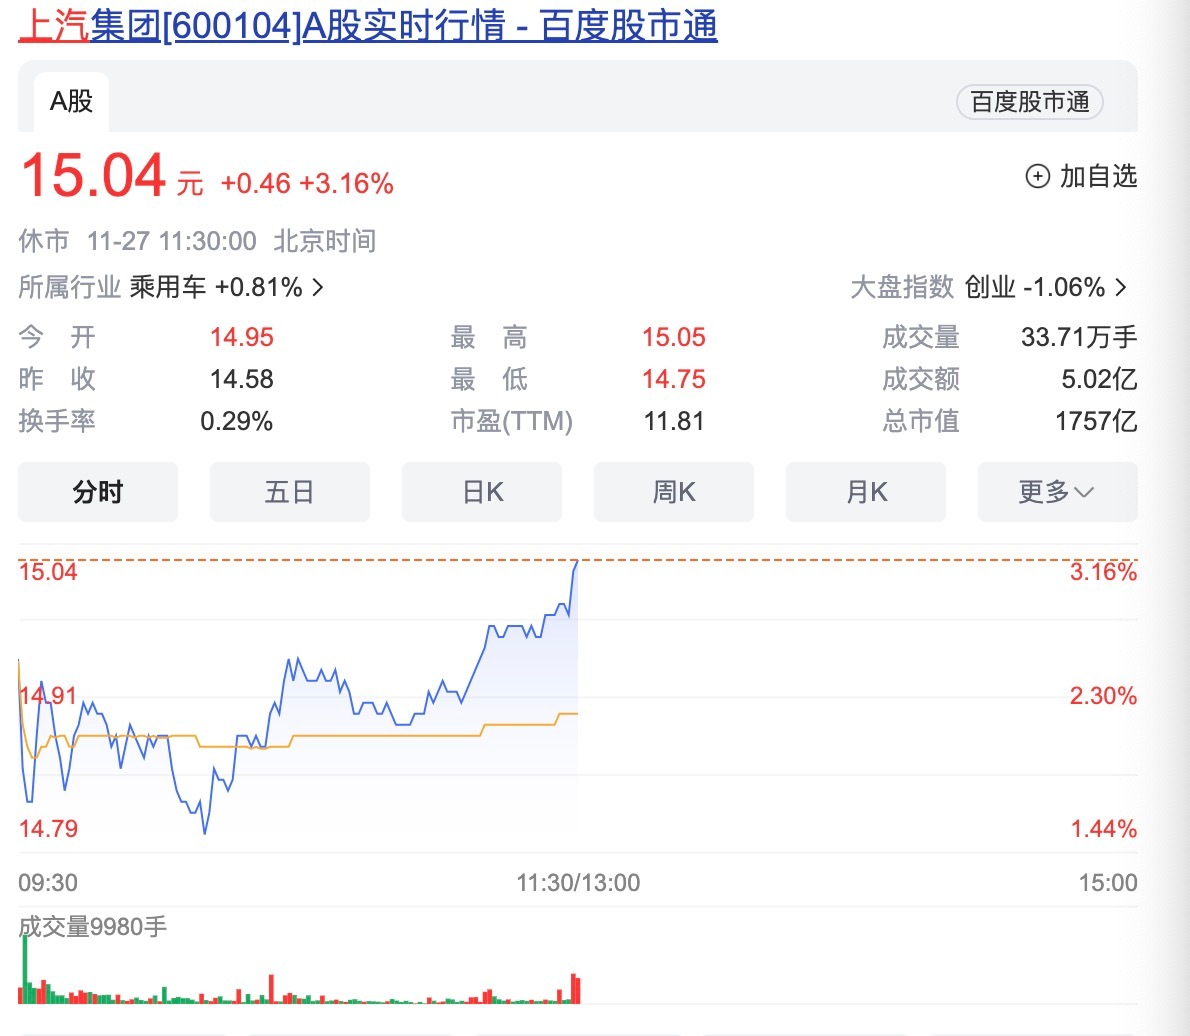Click the 15:00 time axis label
Screen dimensions: 1190x1036
pos(1108,882)
